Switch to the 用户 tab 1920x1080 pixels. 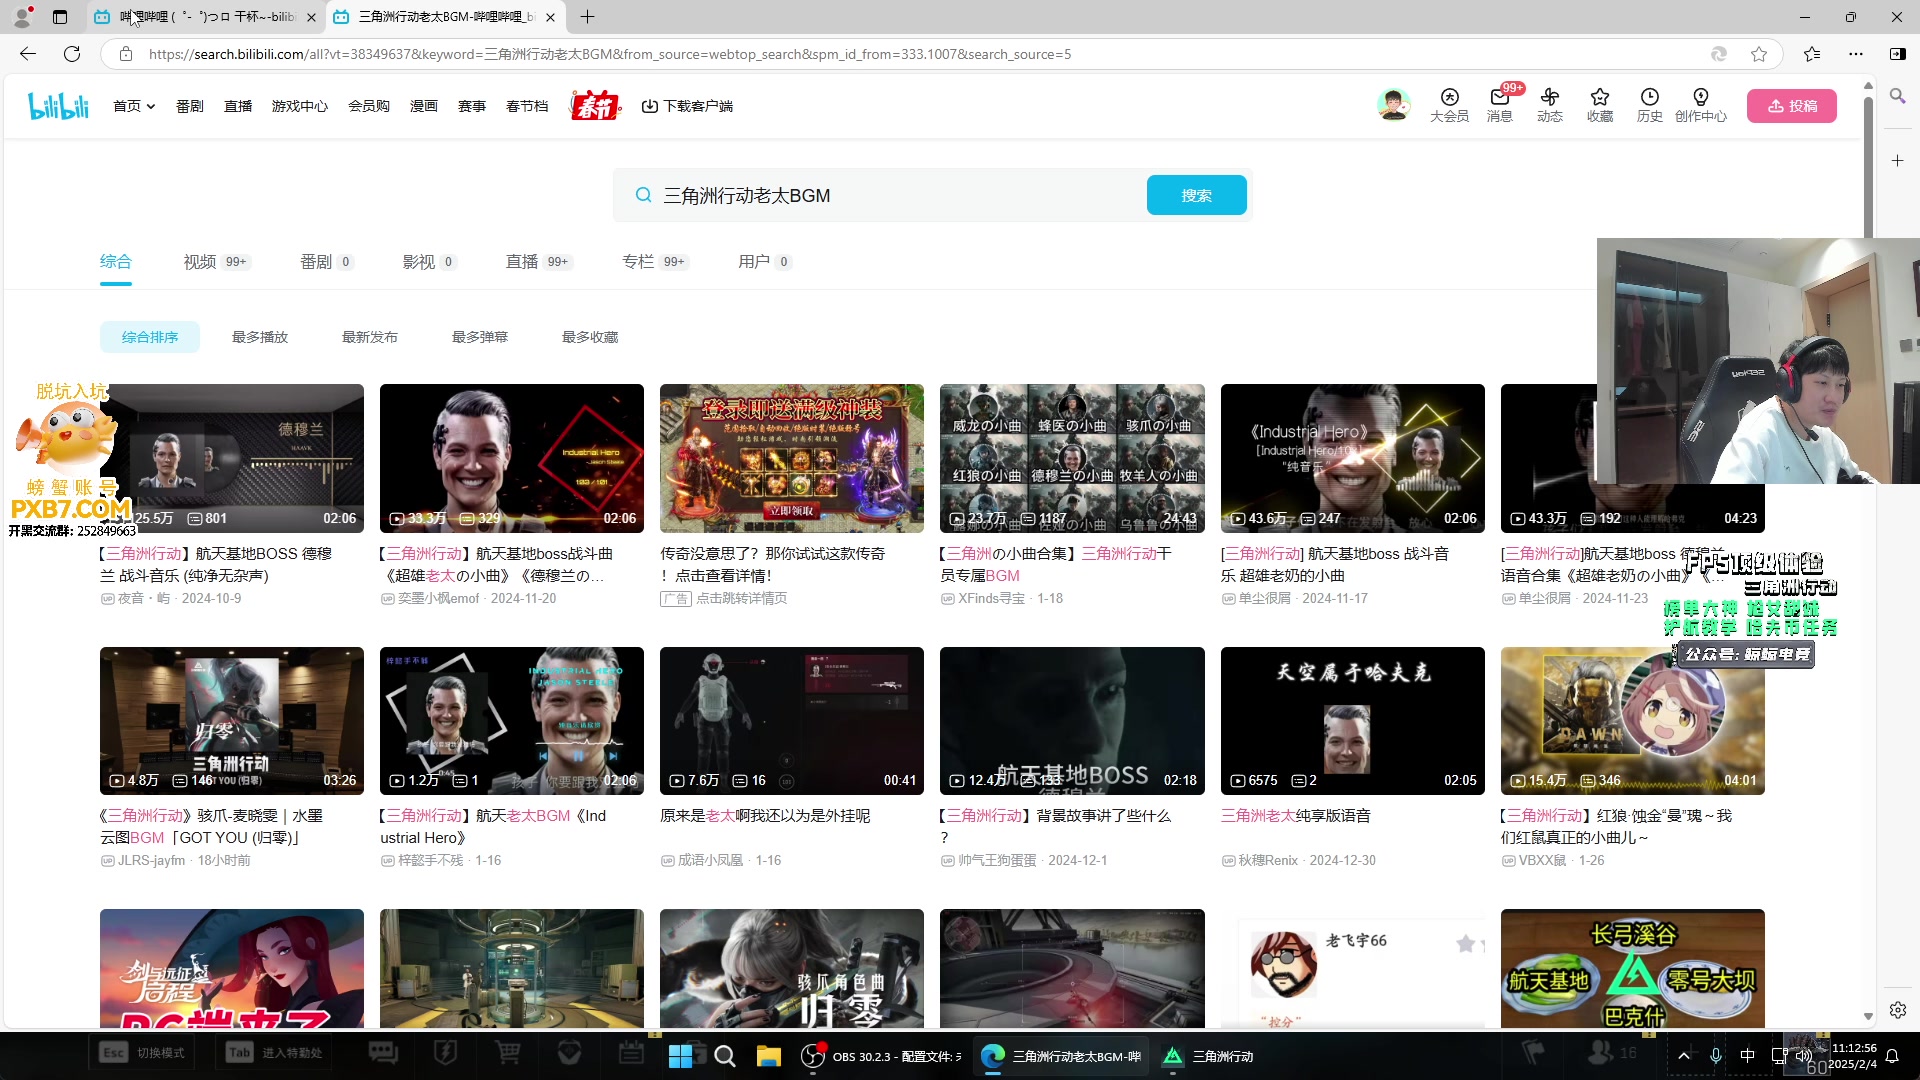click(765, 262)
